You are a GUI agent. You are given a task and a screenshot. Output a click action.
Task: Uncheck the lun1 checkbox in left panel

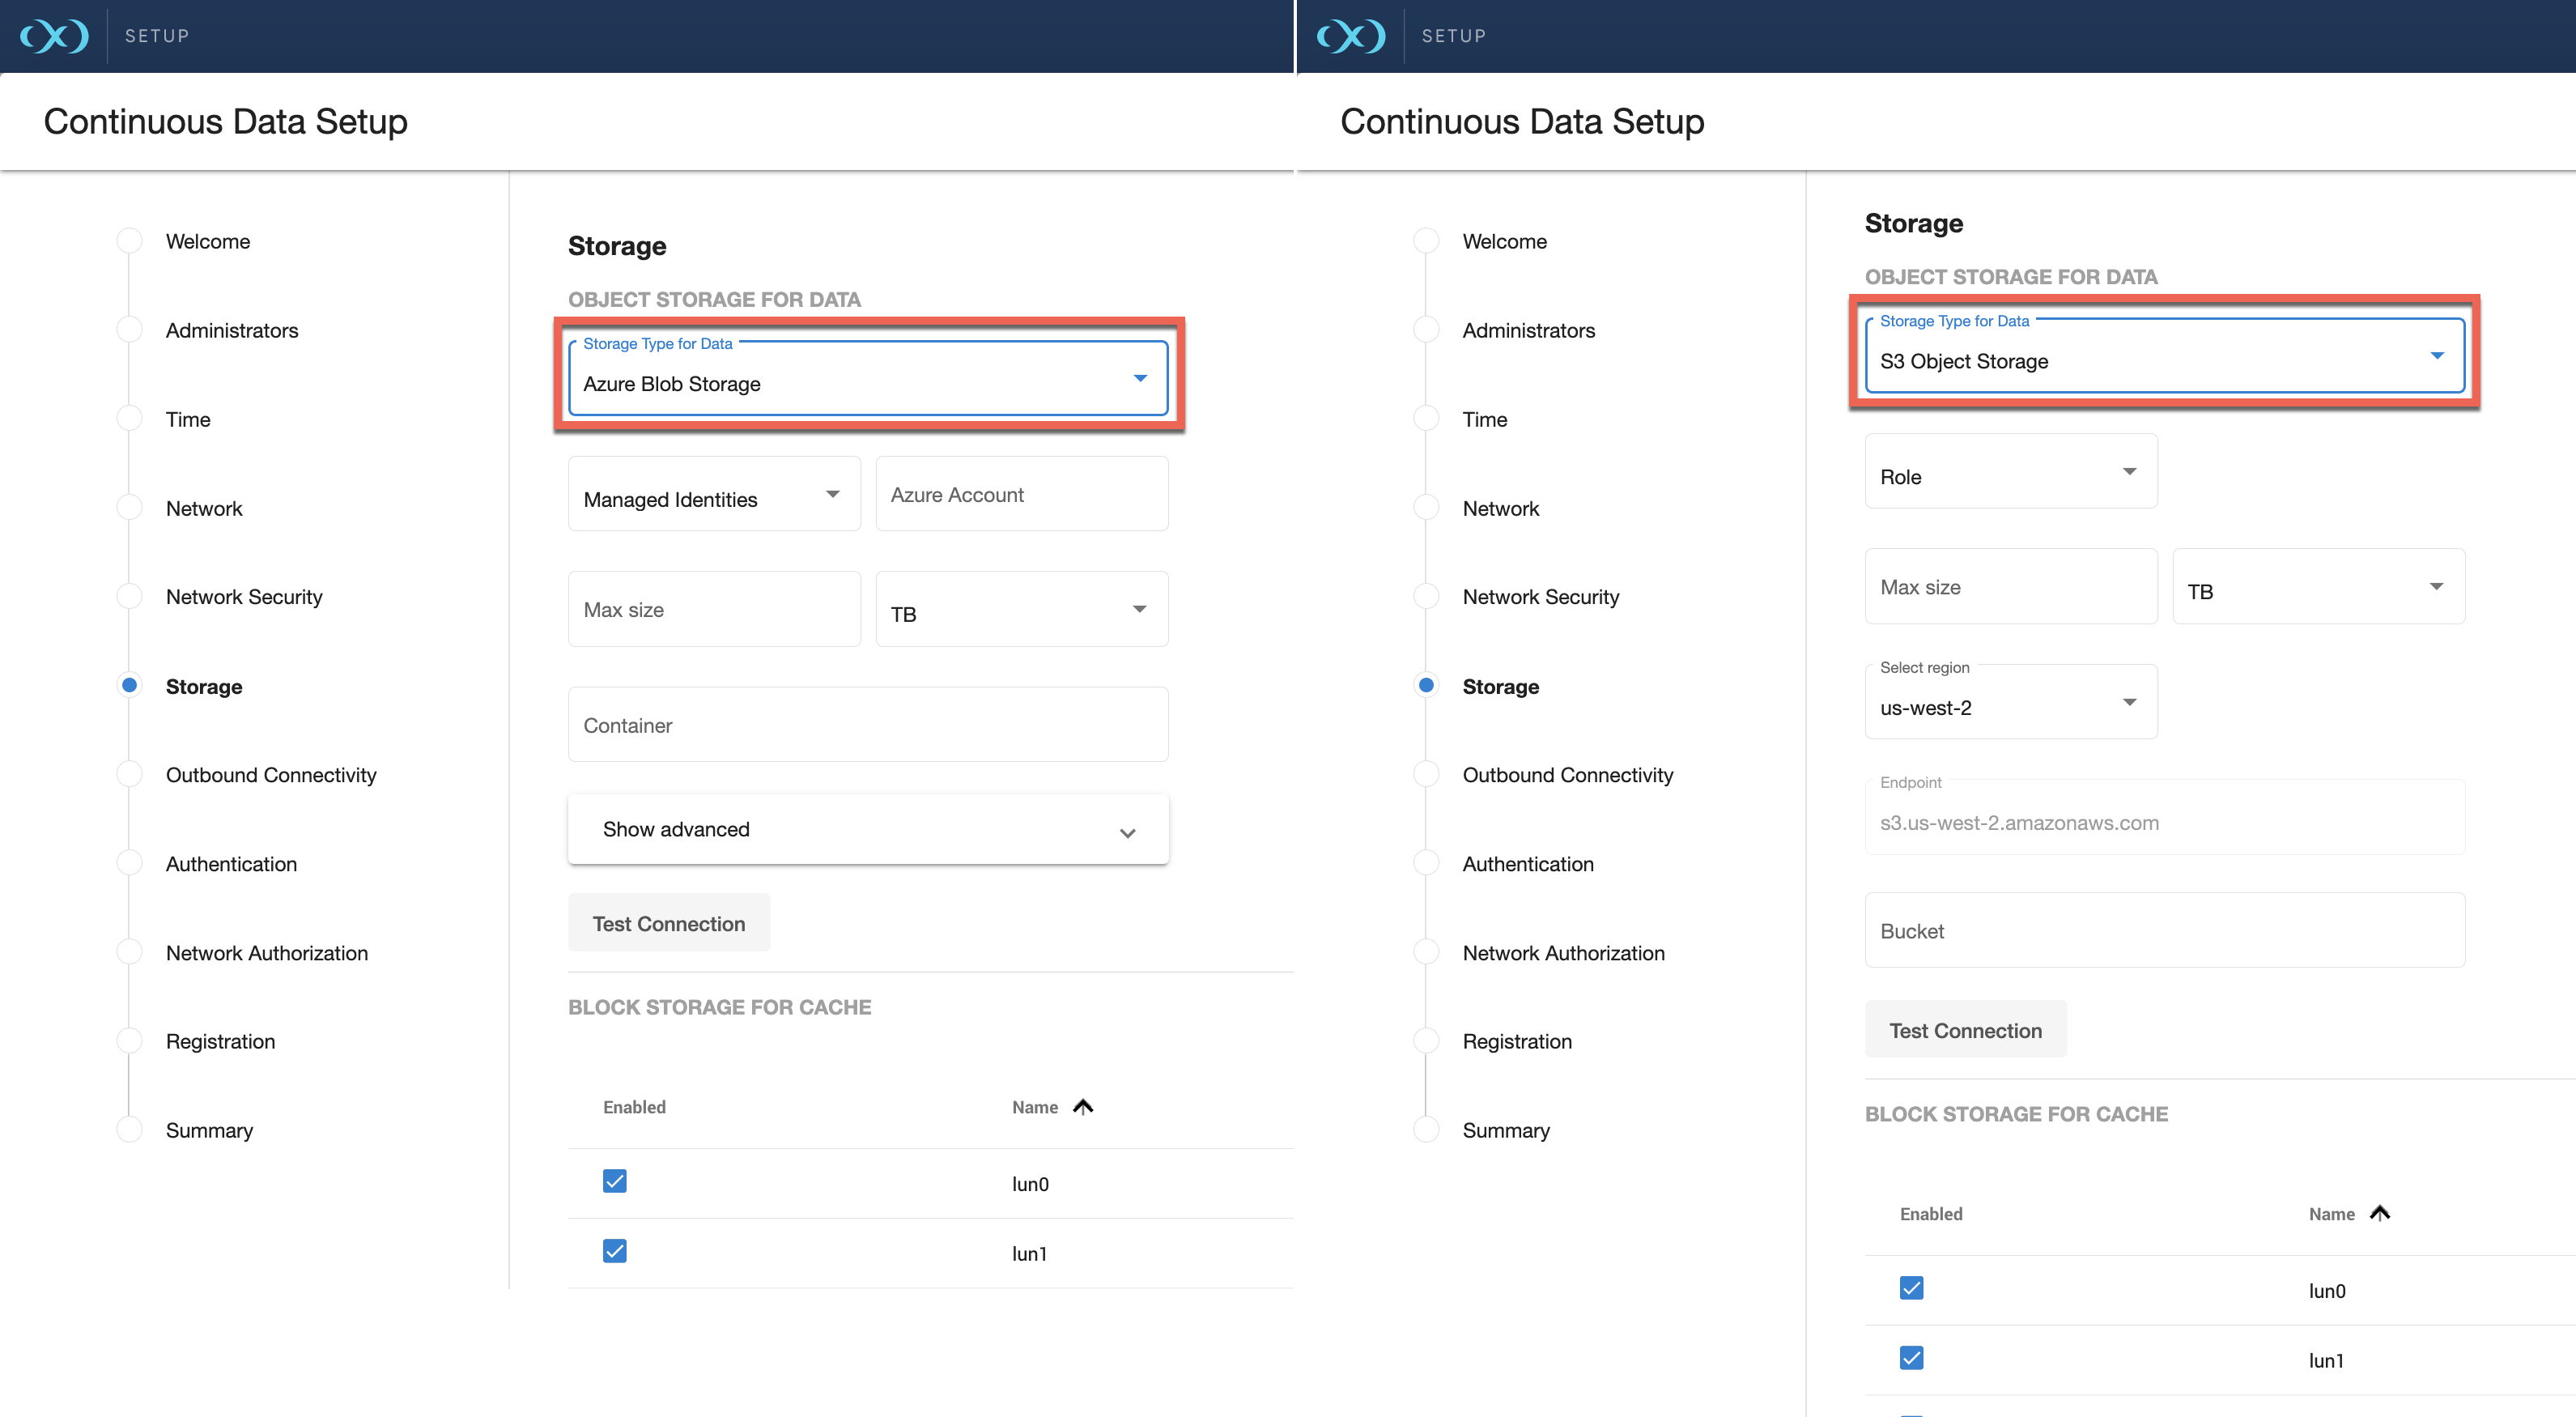point(615,1251)
